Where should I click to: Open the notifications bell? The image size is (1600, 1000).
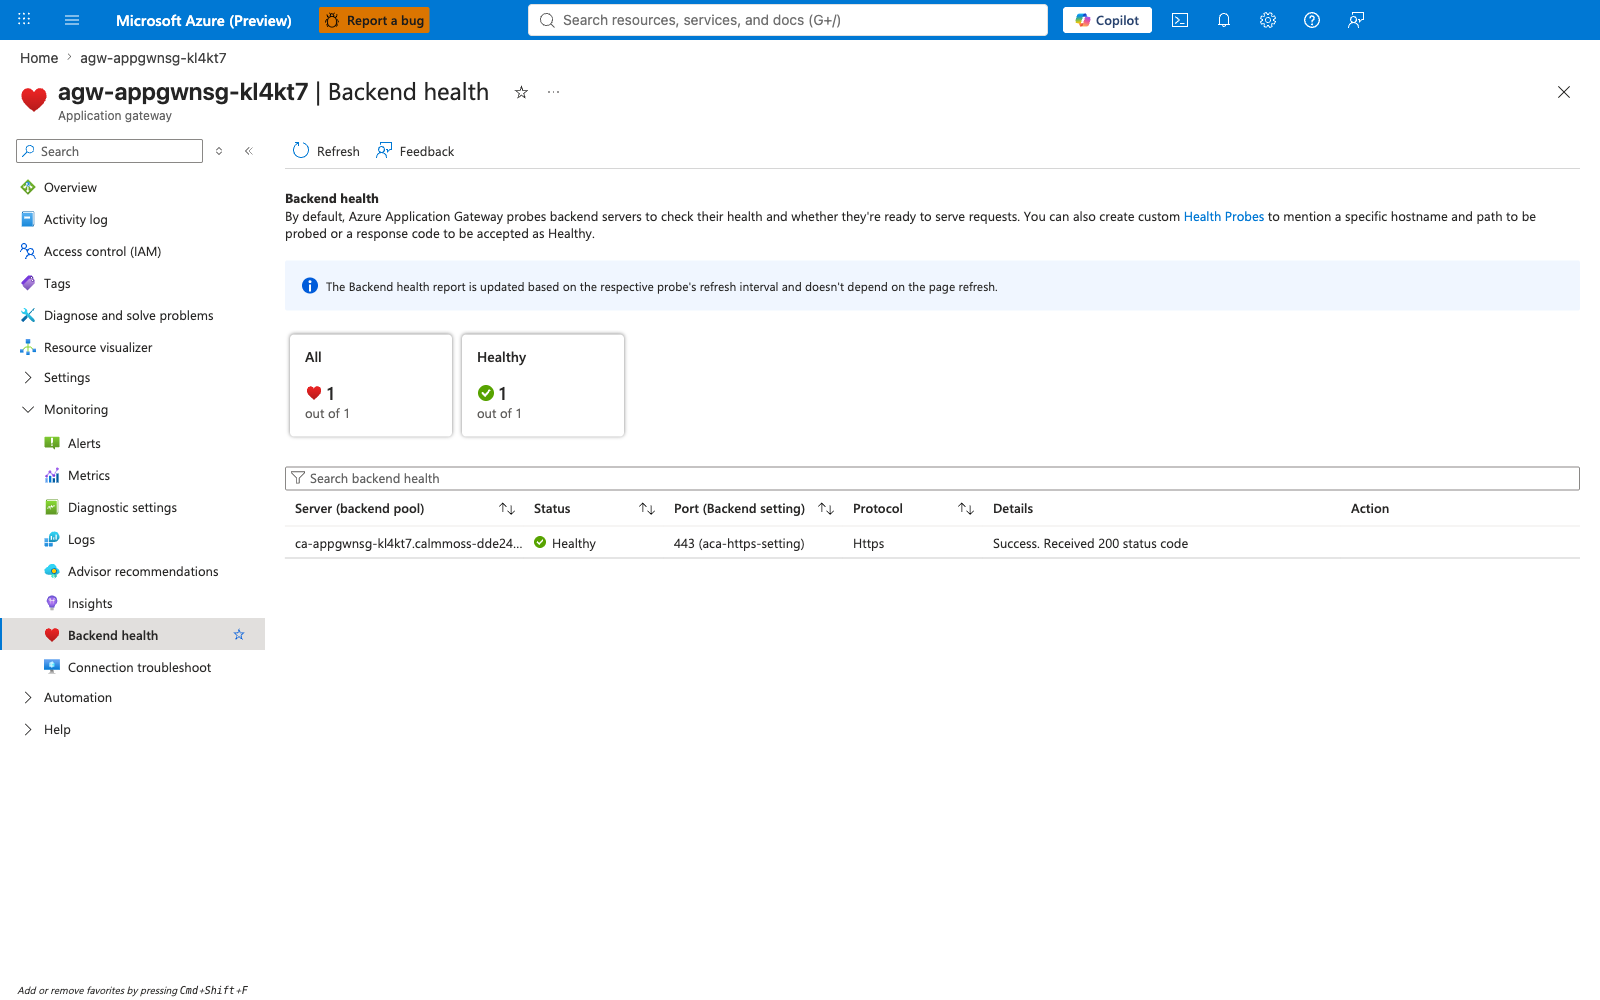[x=1224, y=20]
